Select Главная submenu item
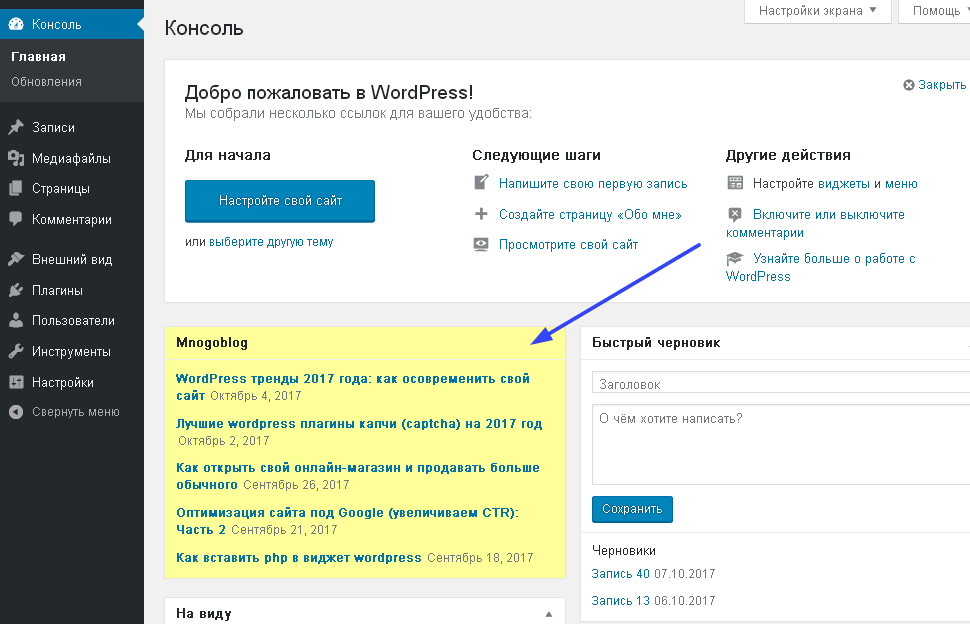 click(38, 56)
